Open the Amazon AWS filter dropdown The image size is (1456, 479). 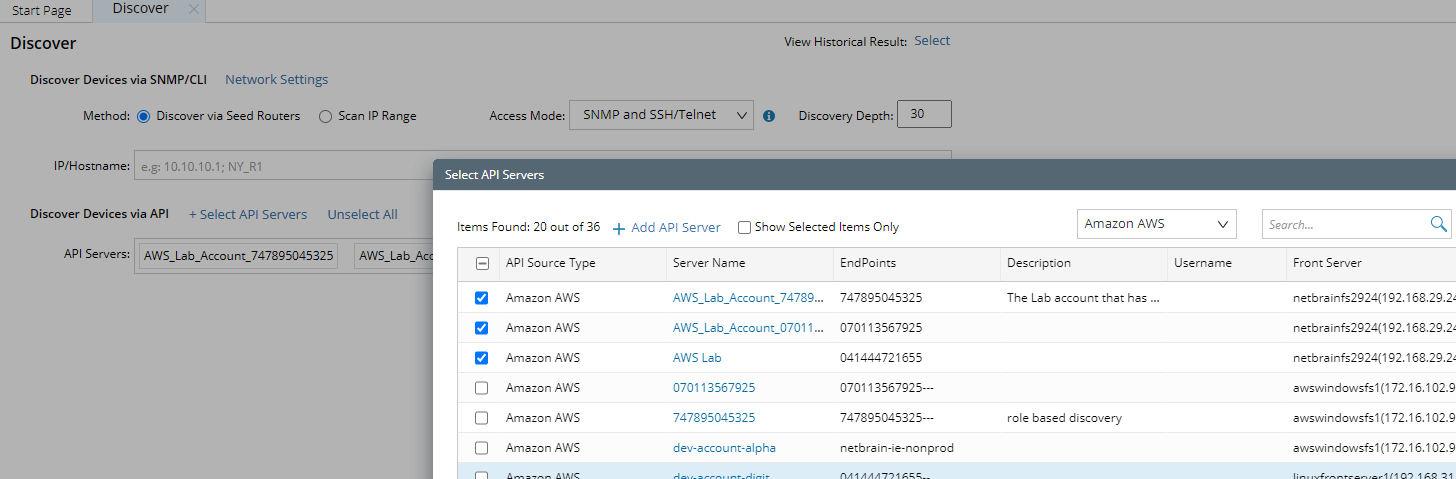tap(1157, 224)
